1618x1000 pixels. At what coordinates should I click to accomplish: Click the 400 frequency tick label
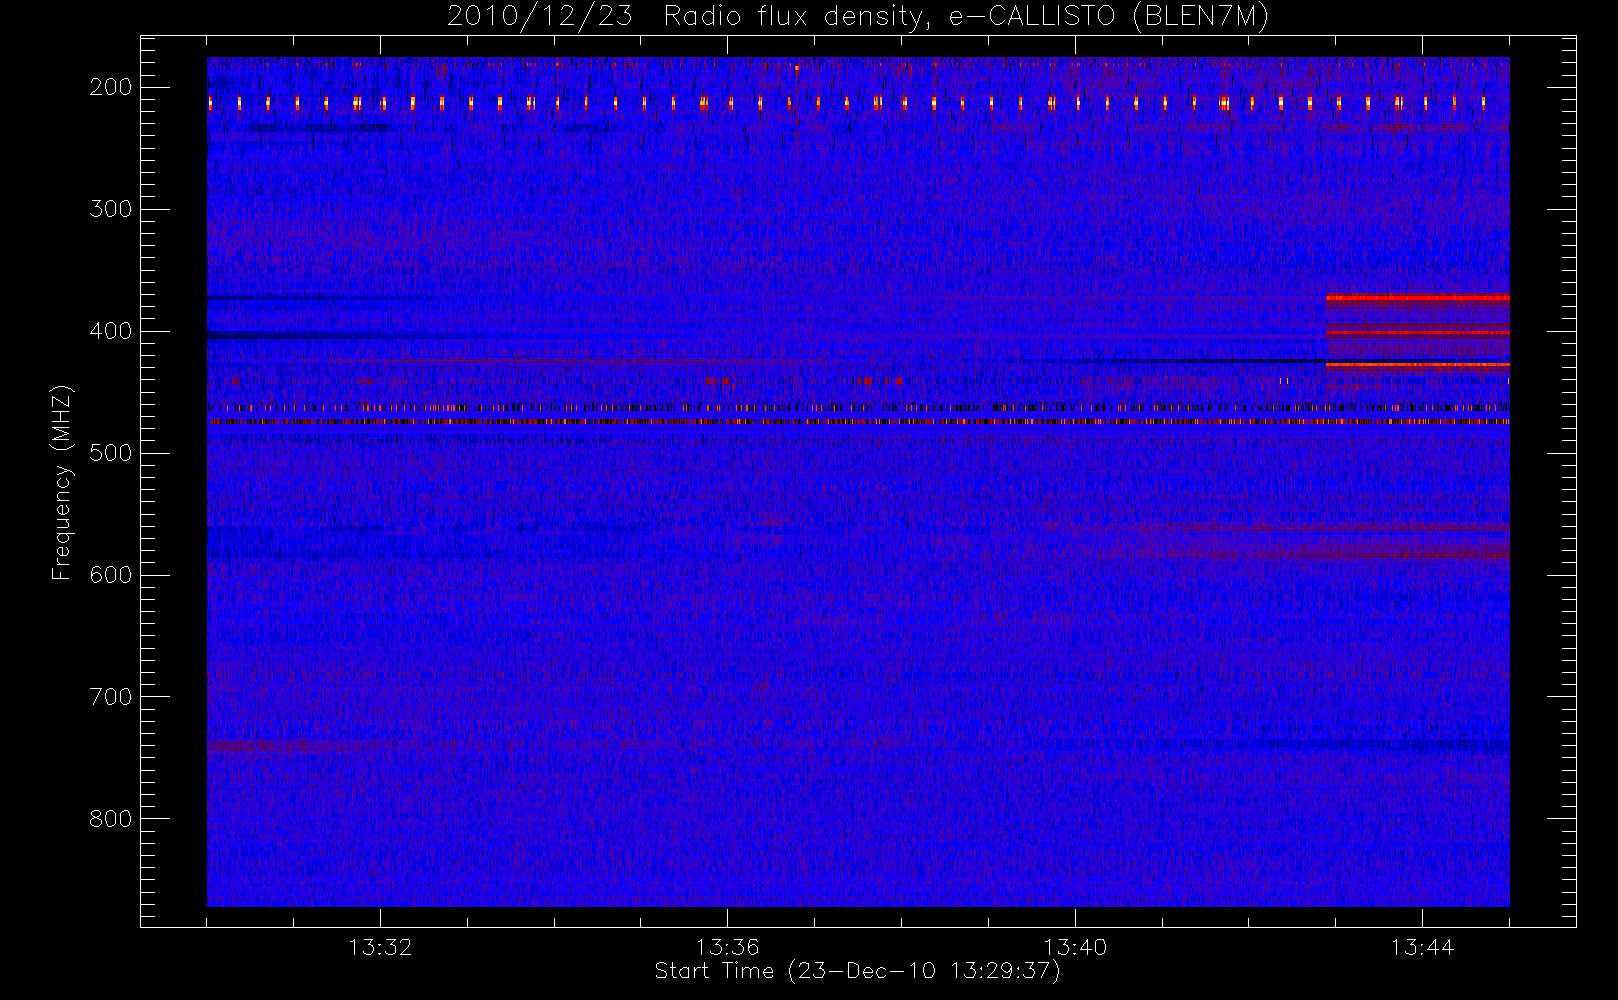(x=110, y=331)
